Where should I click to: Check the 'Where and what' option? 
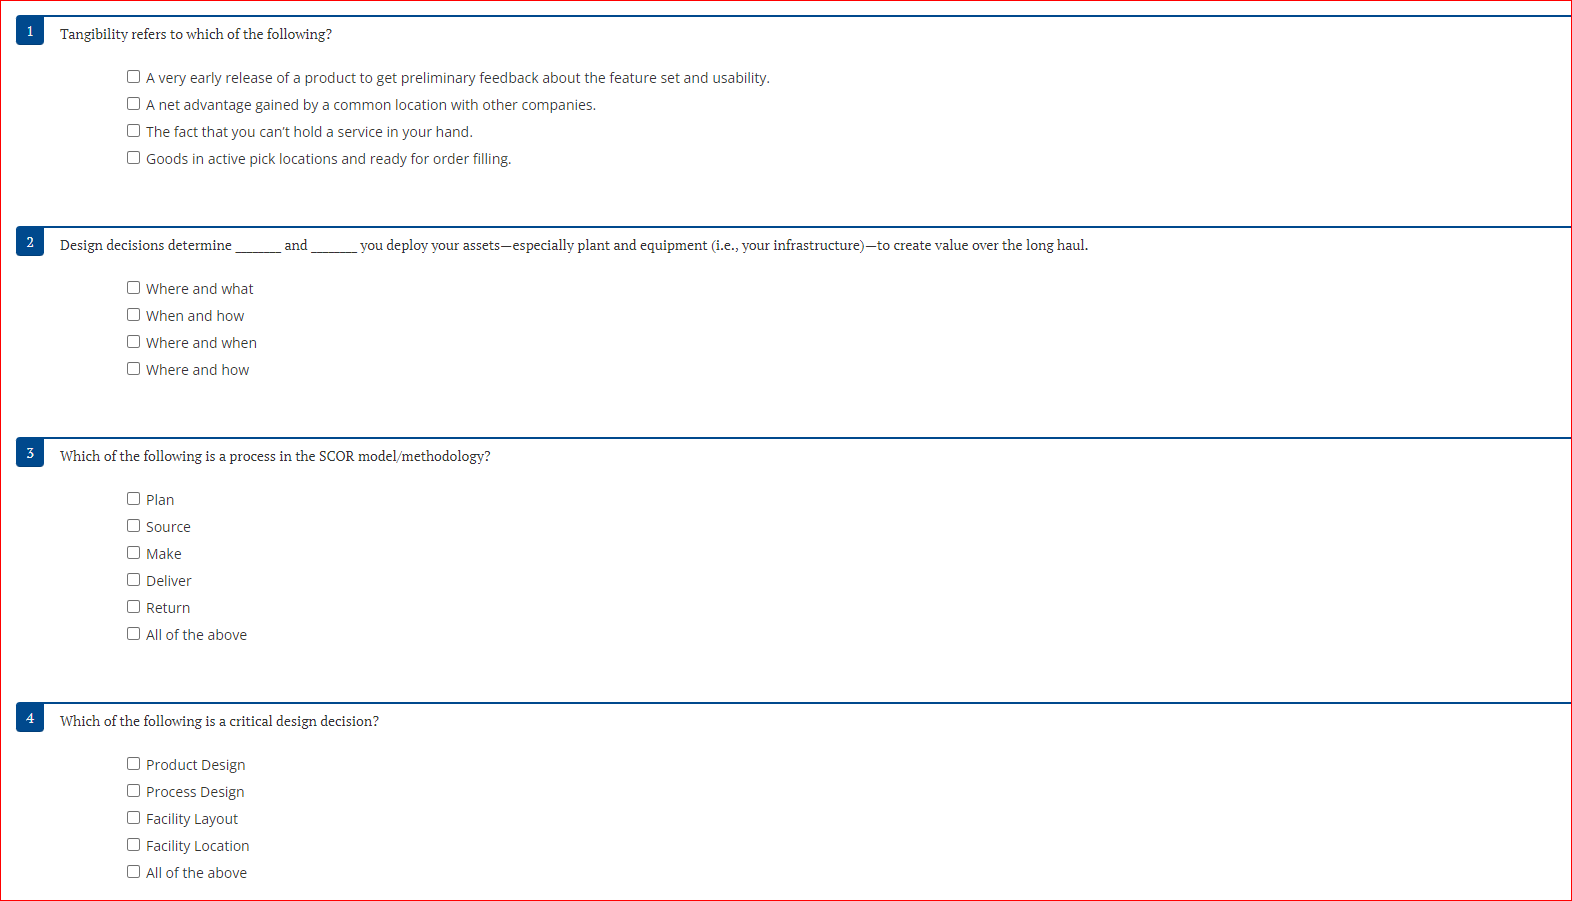pyautogui.click(x=133, y=288)
